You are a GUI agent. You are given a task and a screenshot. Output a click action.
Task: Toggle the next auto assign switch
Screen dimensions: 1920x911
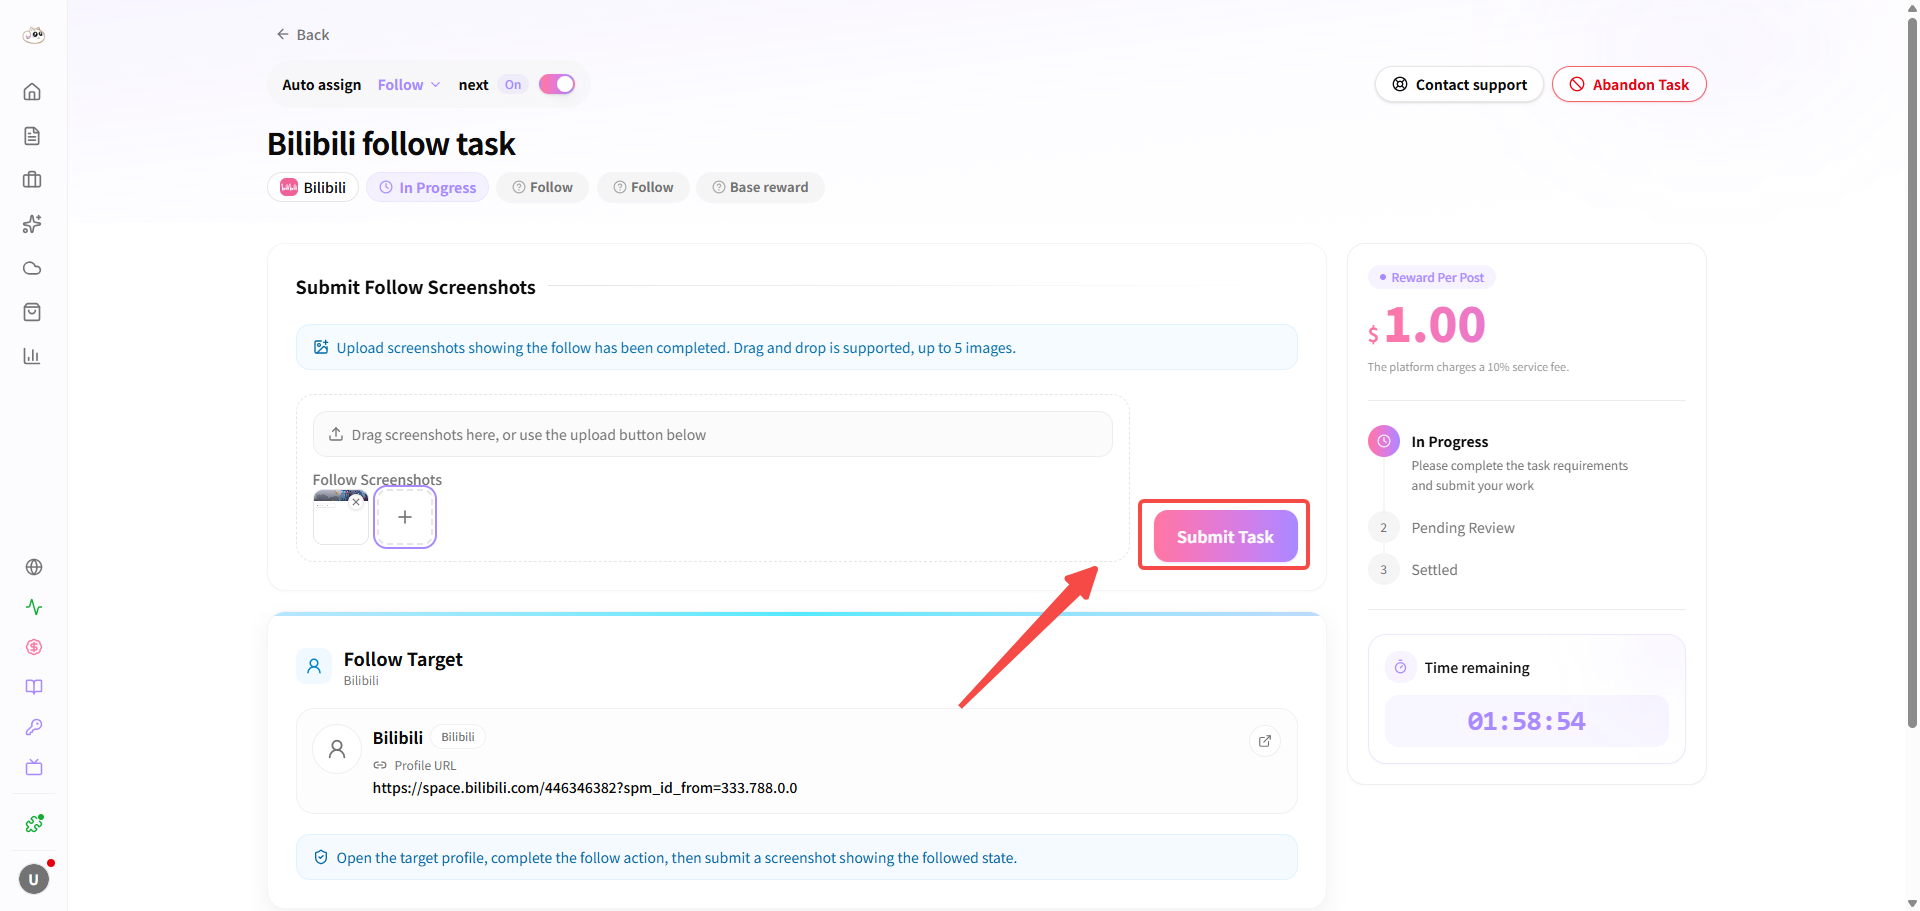click(557, 84)
